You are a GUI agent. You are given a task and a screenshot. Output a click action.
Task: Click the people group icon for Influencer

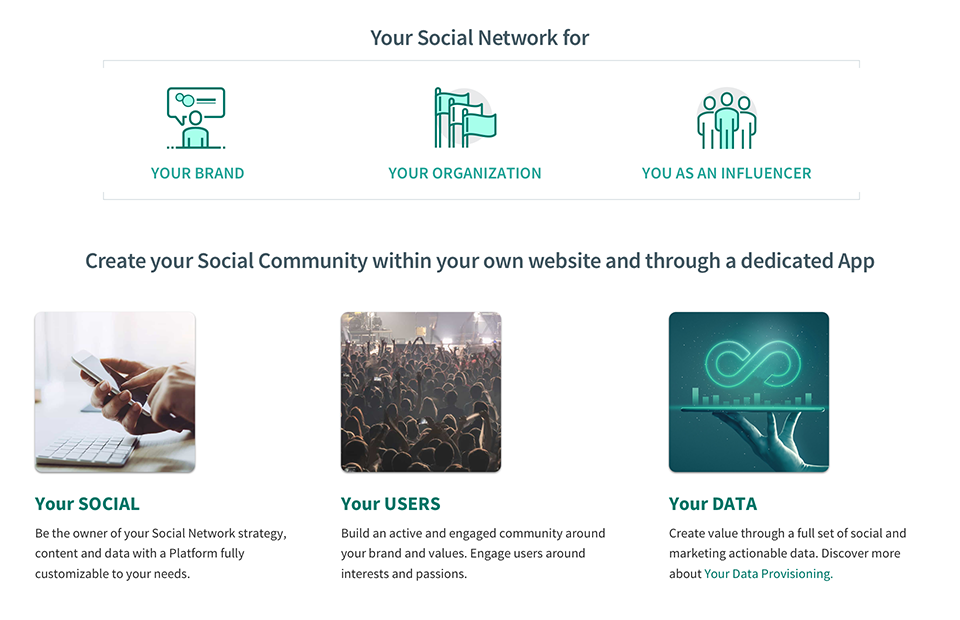coord(726,119)
